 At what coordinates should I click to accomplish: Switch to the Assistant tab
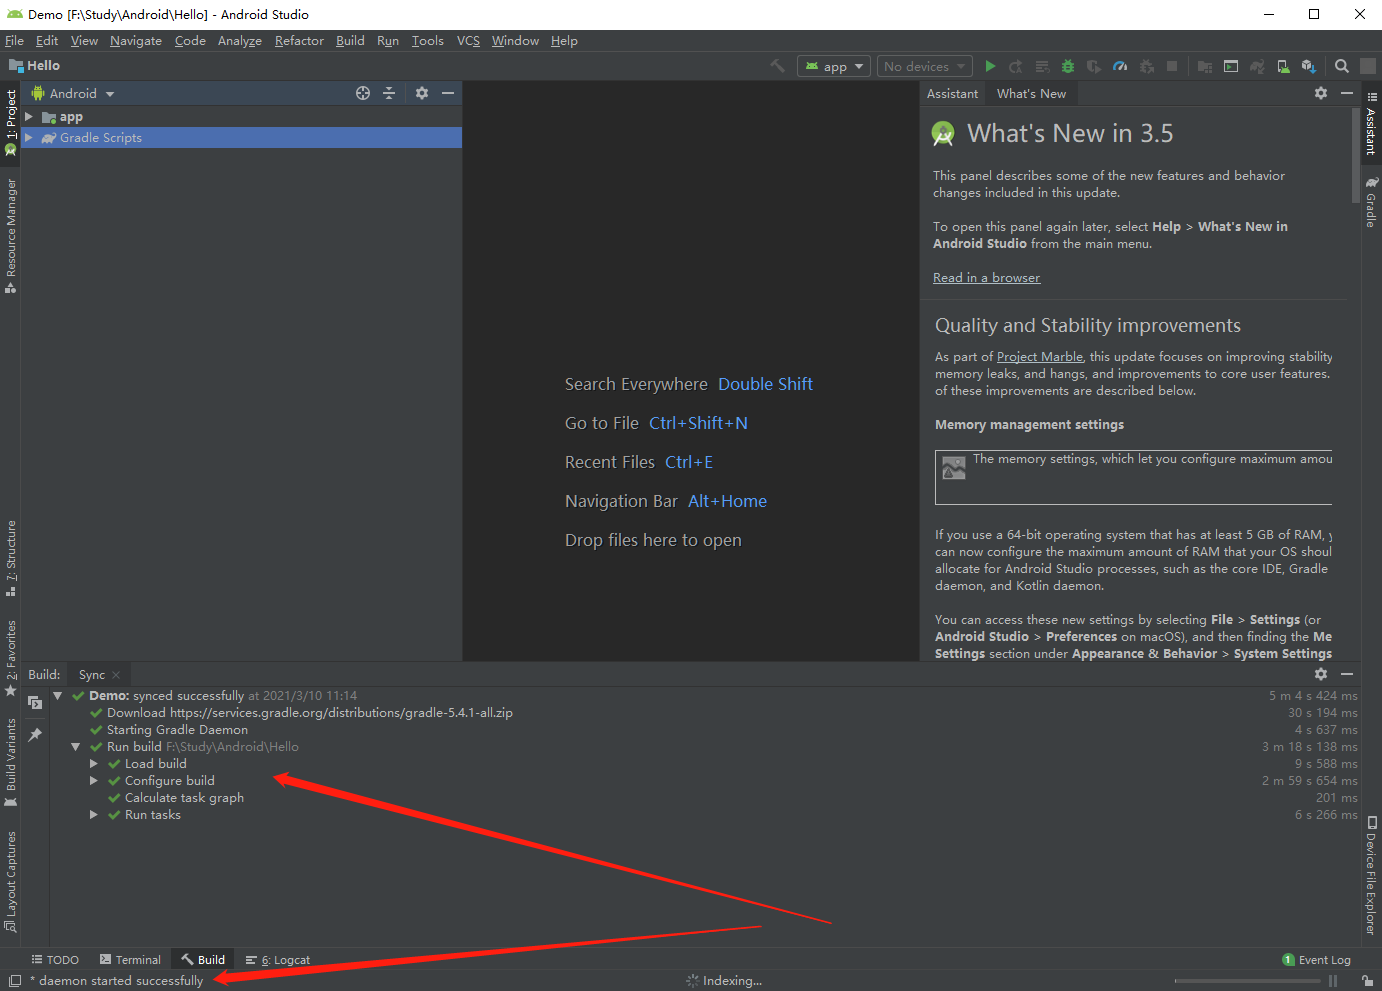coord(952,93)
